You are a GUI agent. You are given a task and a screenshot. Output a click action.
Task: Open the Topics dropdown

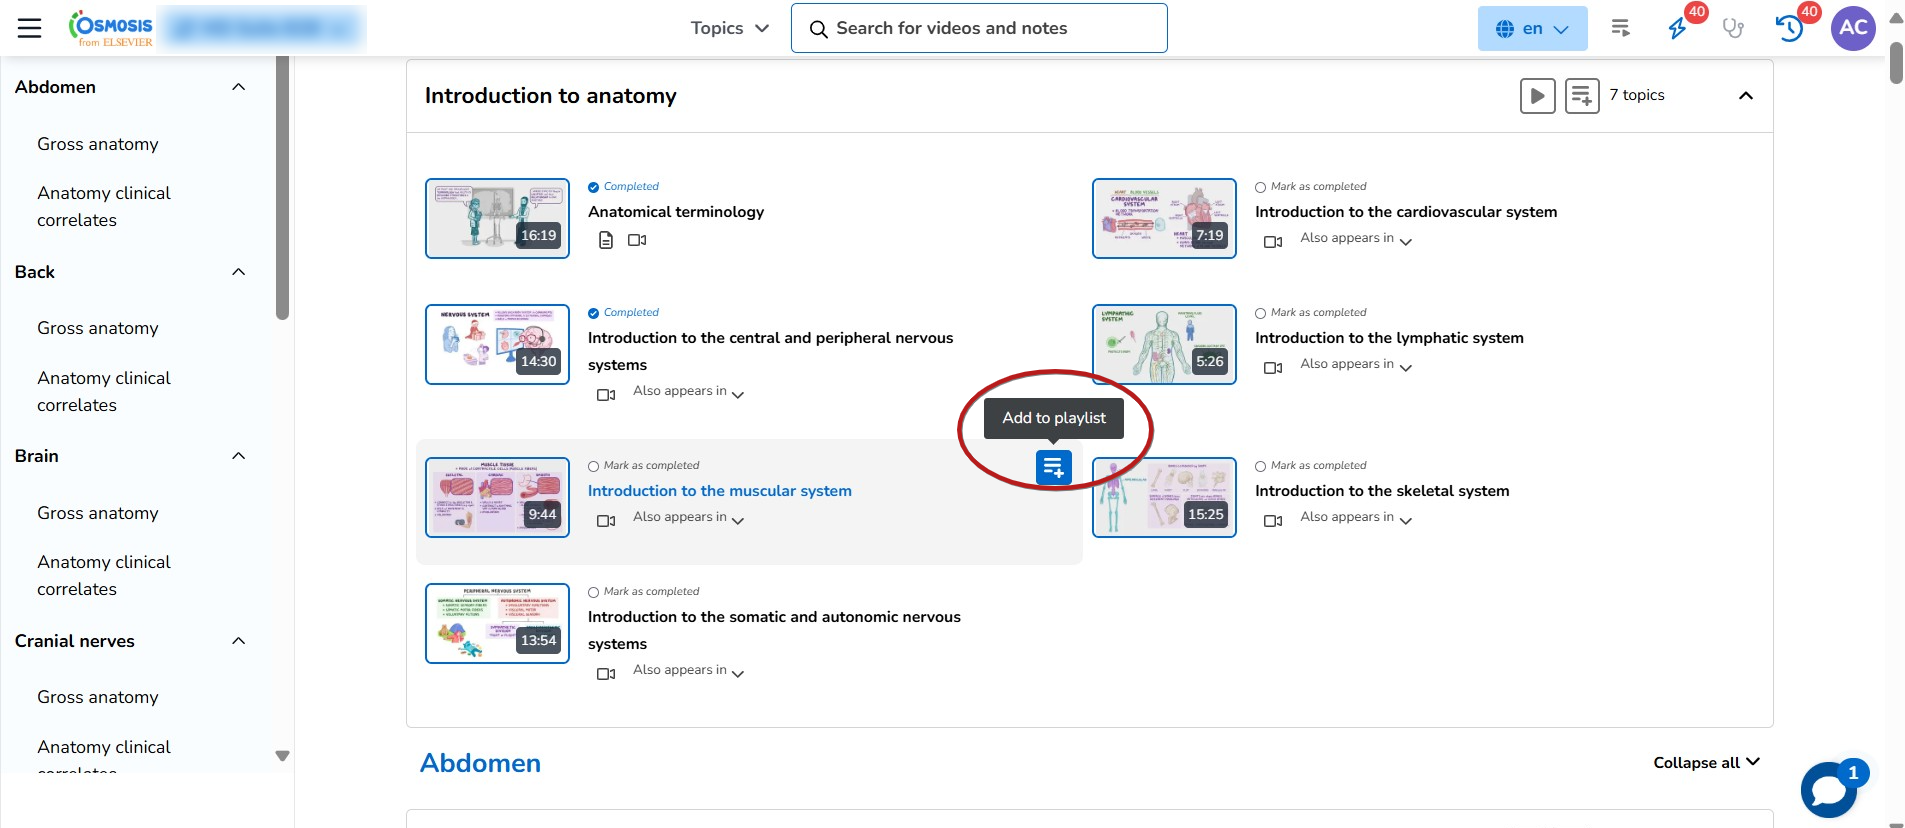[x=729, y=28]
